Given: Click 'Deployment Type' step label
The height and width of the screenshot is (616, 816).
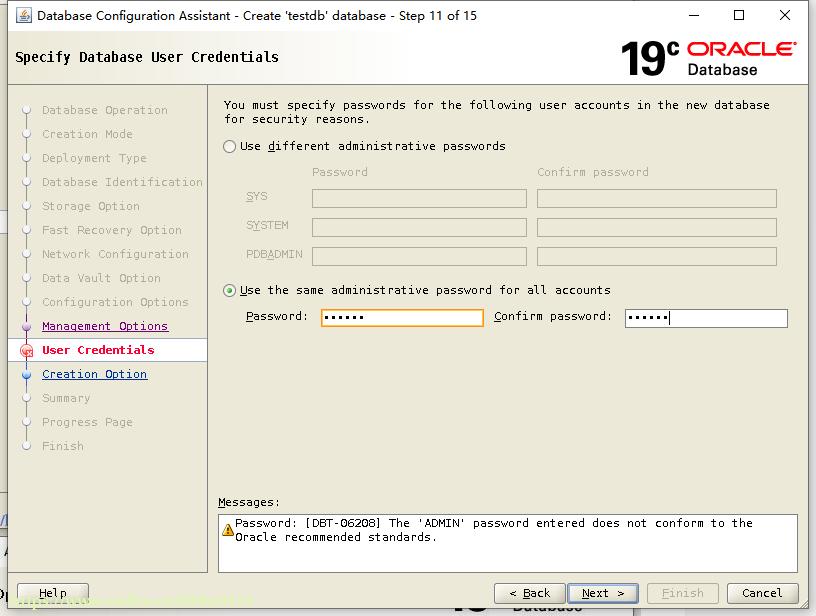Looking at the screenshot, I should pos(94,158).
